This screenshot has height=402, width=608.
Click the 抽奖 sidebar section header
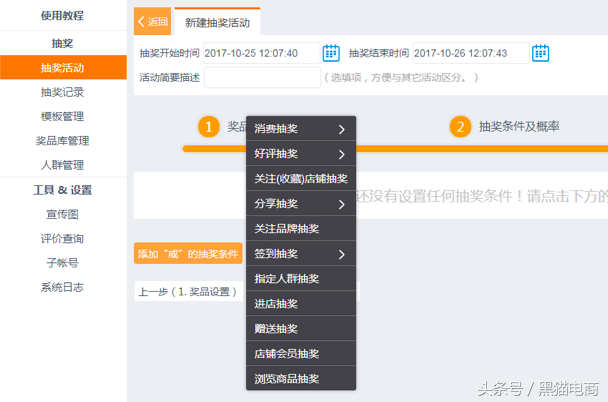(x=62, y=43)
